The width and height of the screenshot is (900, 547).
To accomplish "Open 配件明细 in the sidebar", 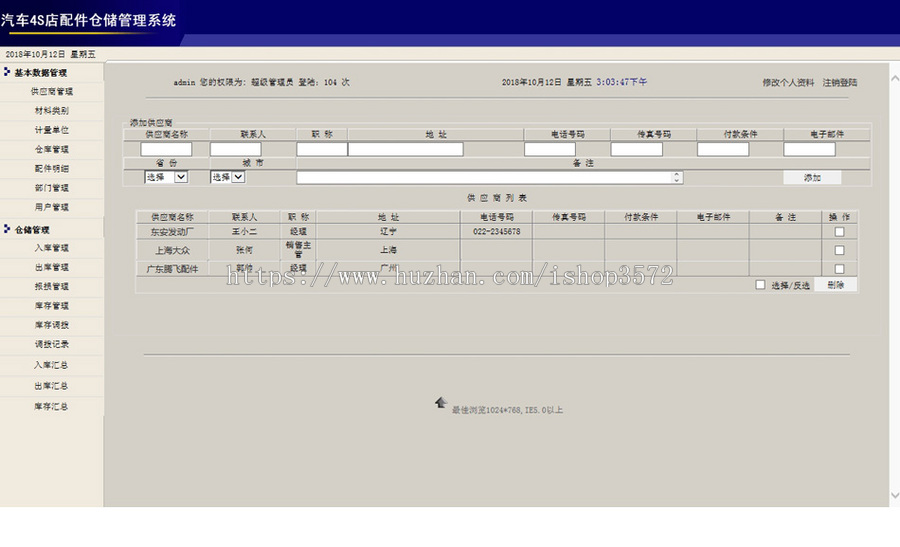I will click(x=52, y=168).
